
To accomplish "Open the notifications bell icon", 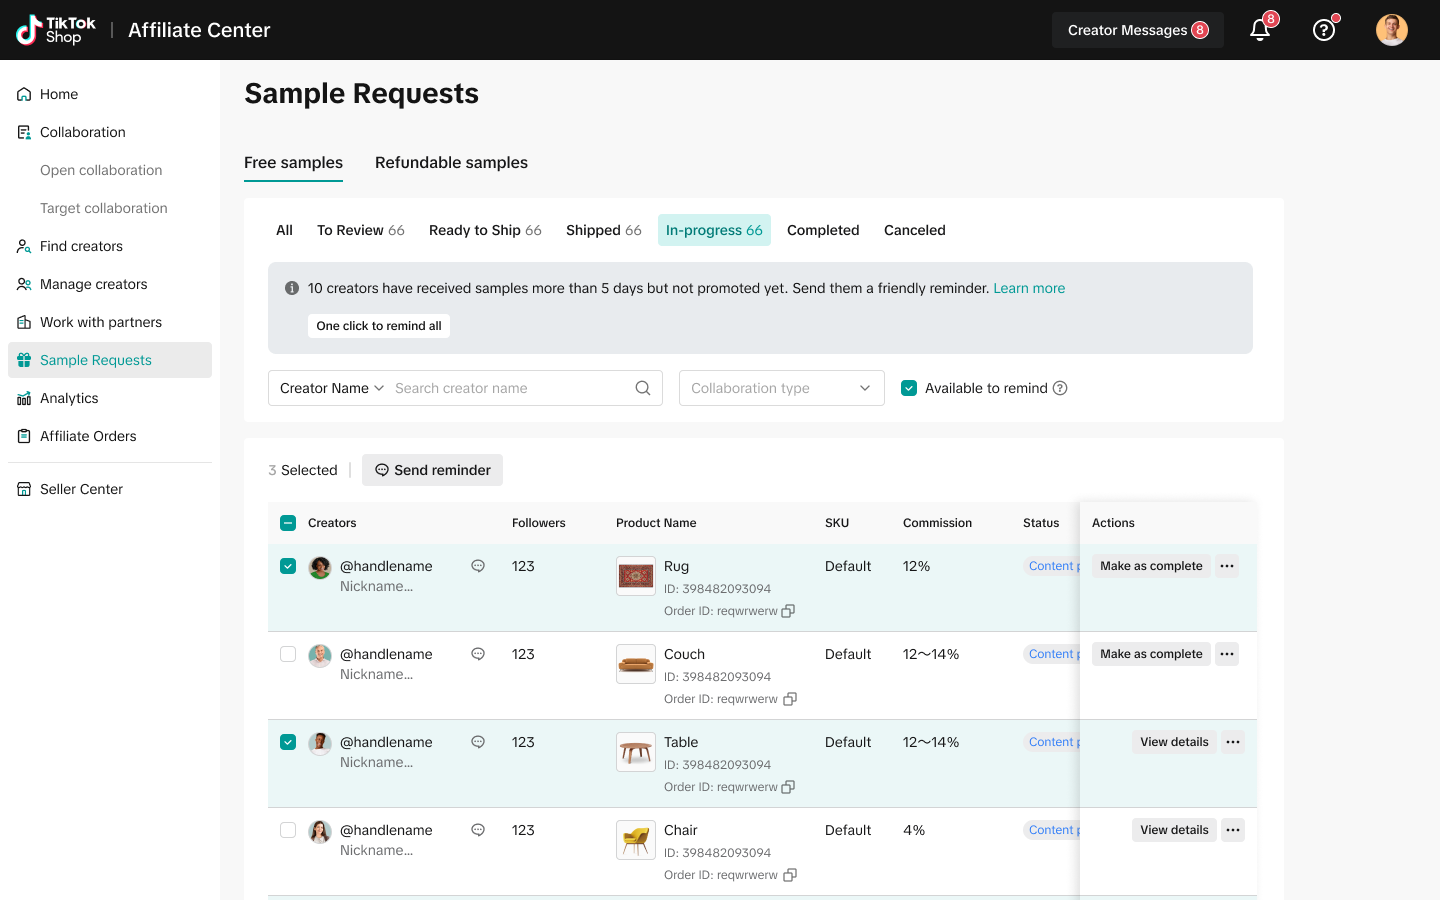I will coord(1260,30).
